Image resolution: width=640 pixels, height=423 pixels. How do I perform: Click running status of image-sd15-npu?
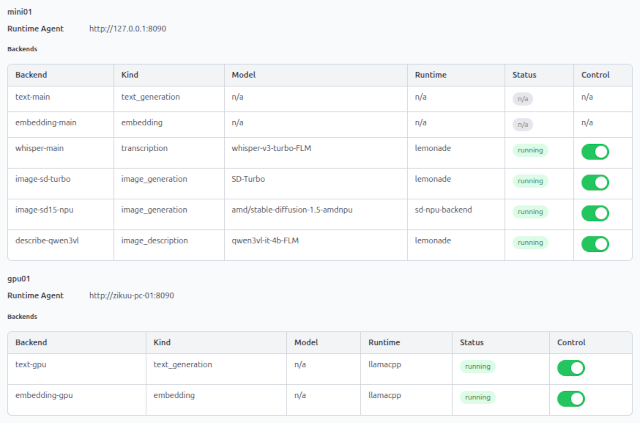(530, 212)
